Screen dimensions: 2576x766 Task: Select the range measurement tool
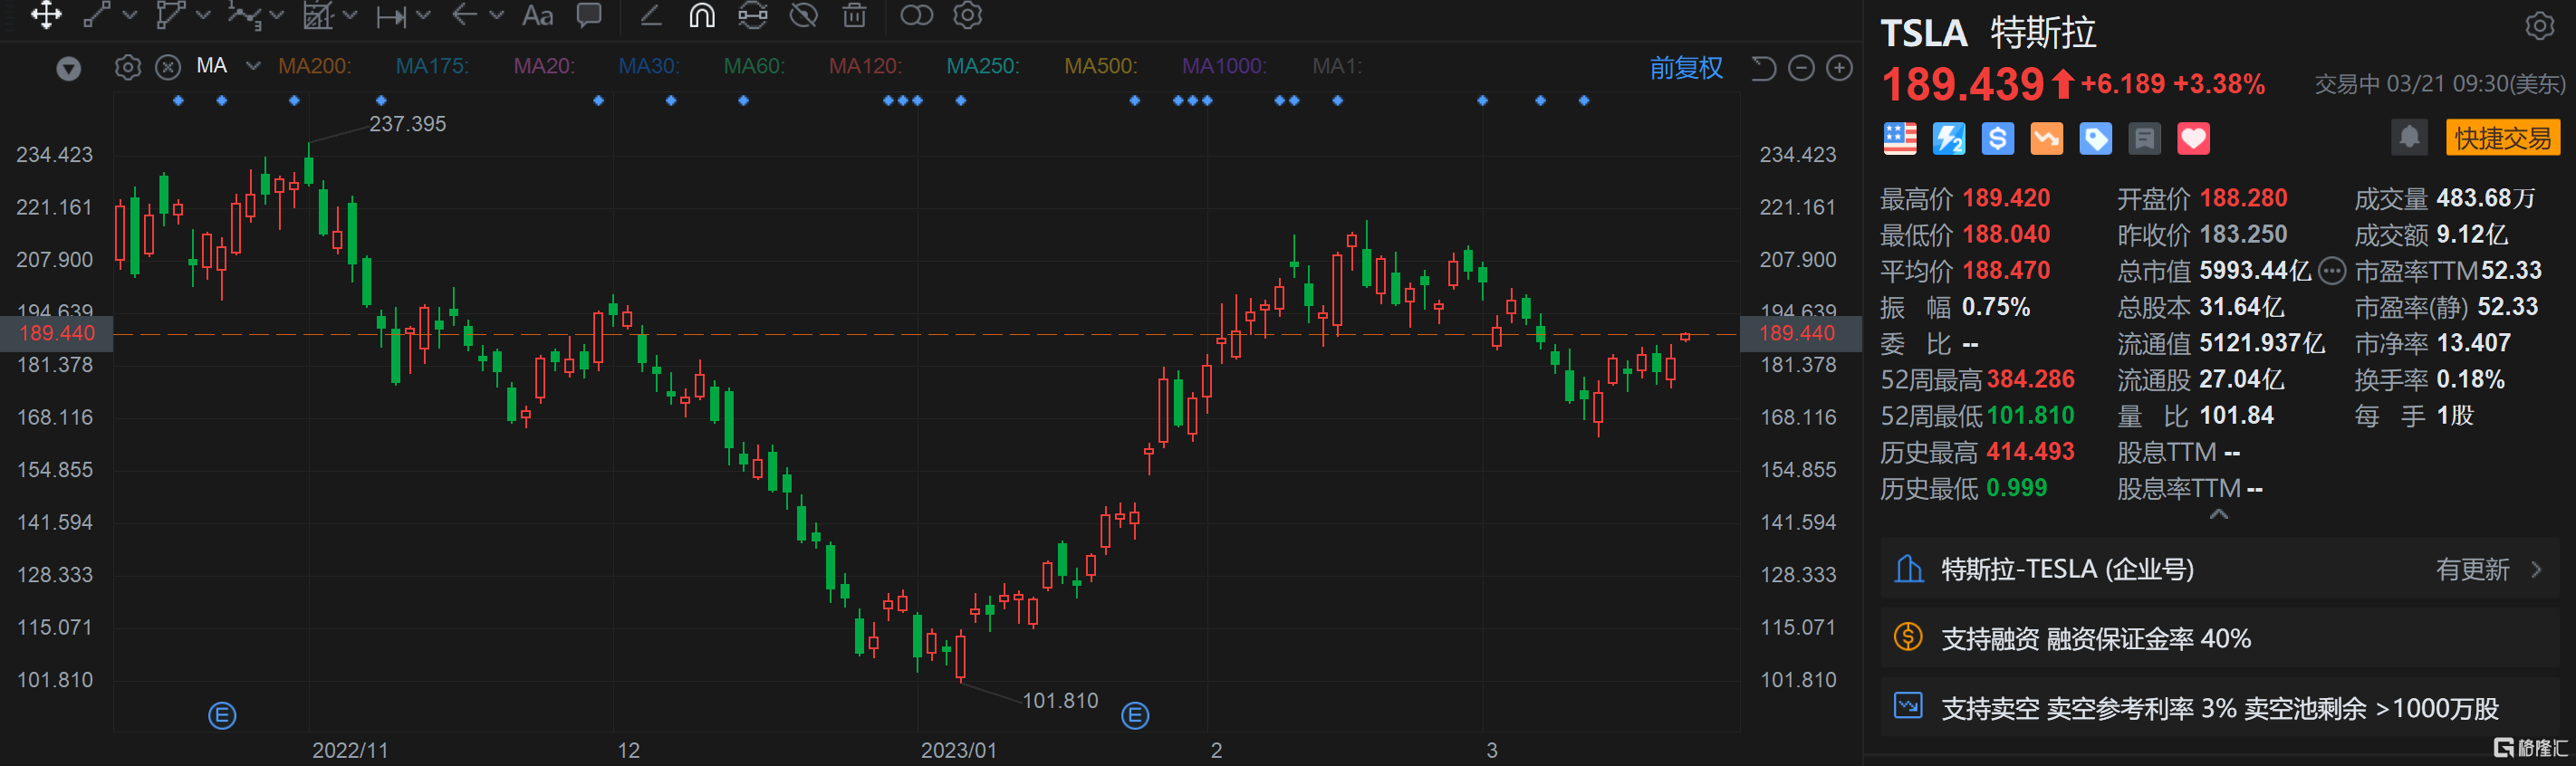click(391, 16)
